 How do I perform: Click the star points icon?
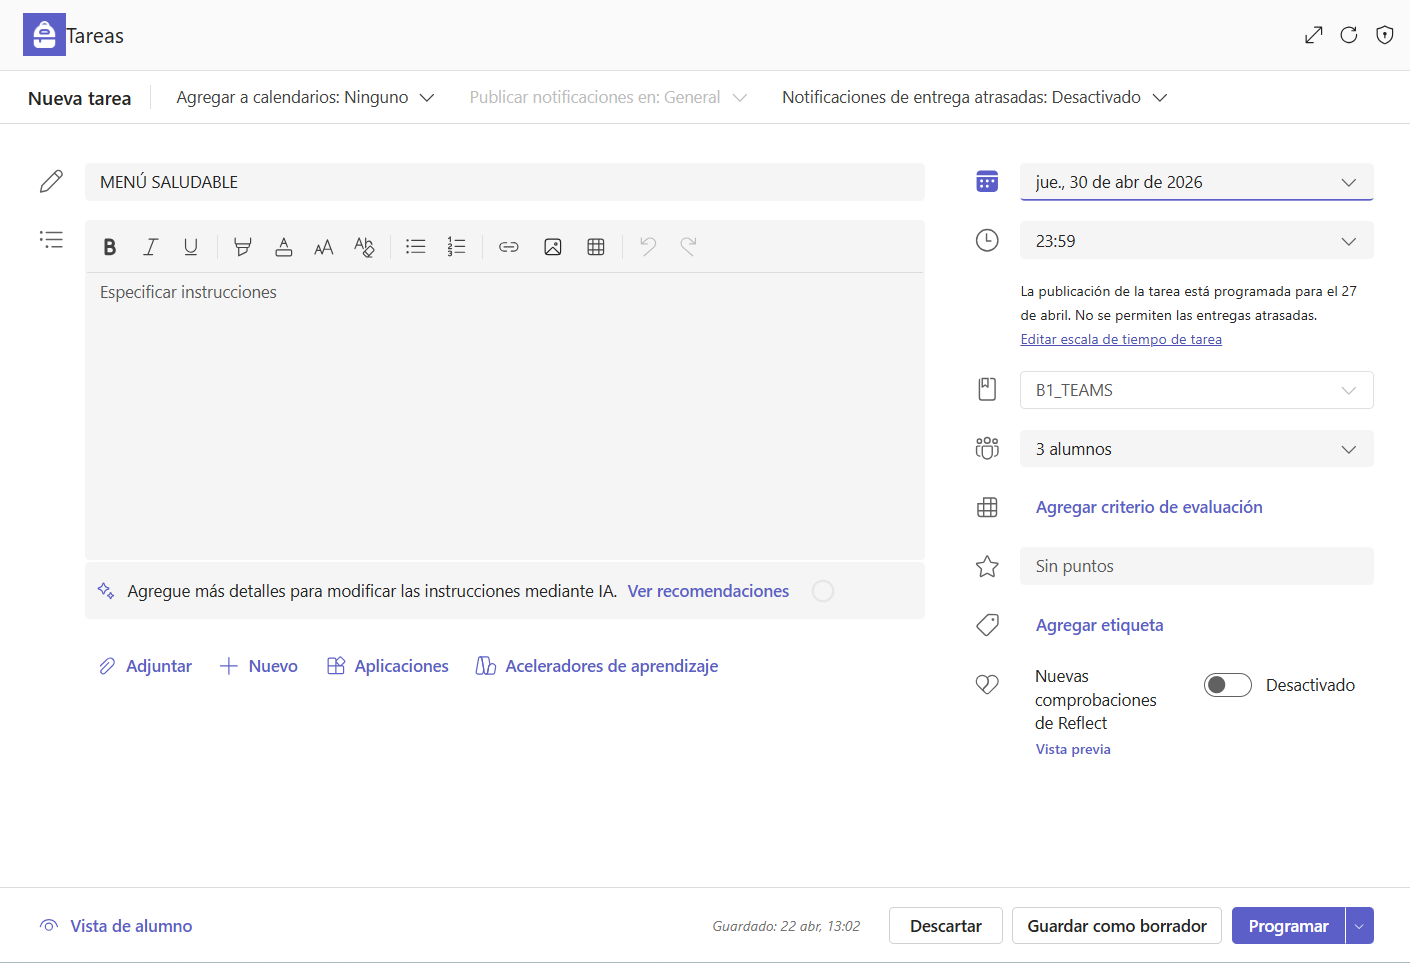pos(987,566)
